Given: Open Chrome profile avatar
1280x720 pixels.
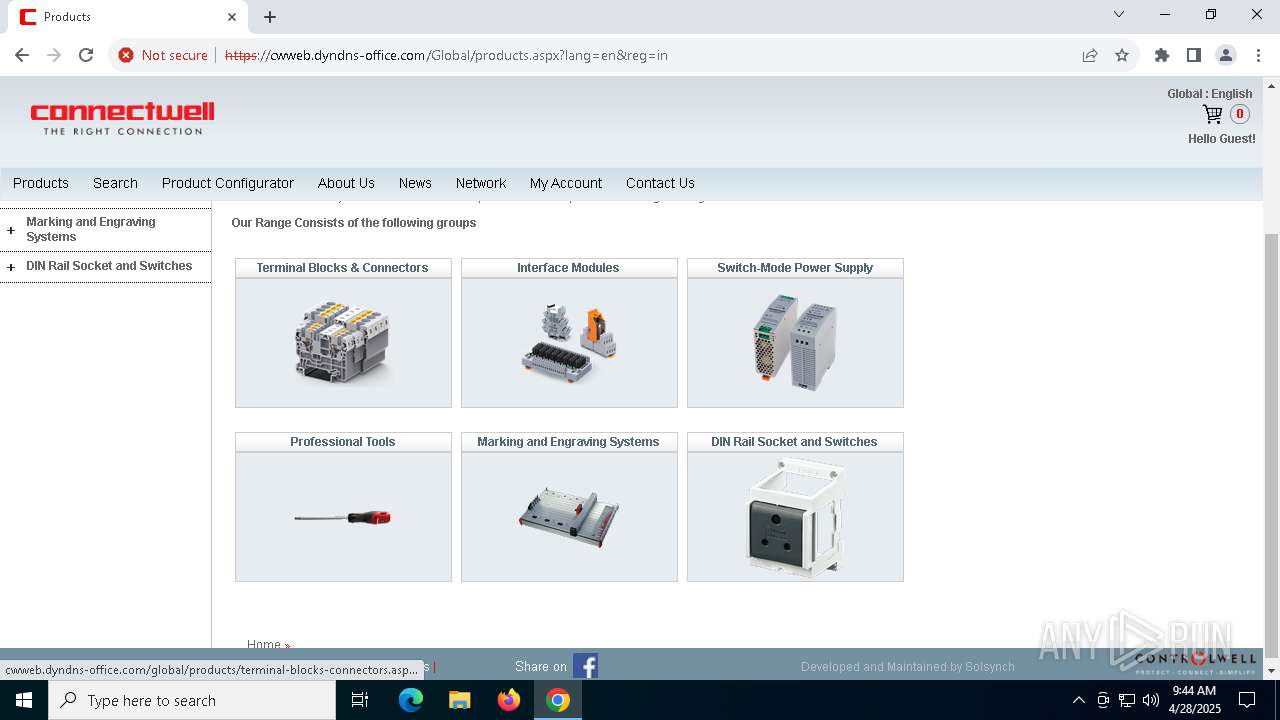Looking at the screenshot, I should 1226,55.
